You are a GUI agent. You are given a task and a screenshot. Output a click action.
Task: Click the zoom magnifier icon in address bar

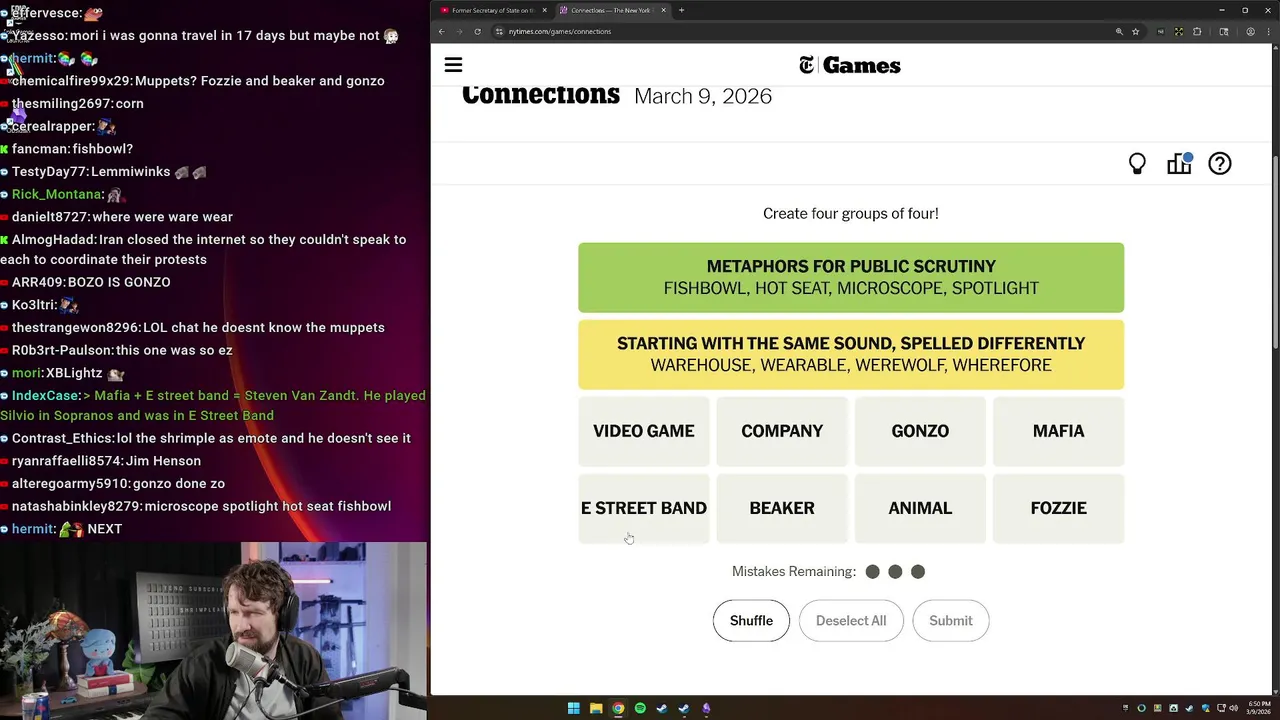pos(1119,31)
